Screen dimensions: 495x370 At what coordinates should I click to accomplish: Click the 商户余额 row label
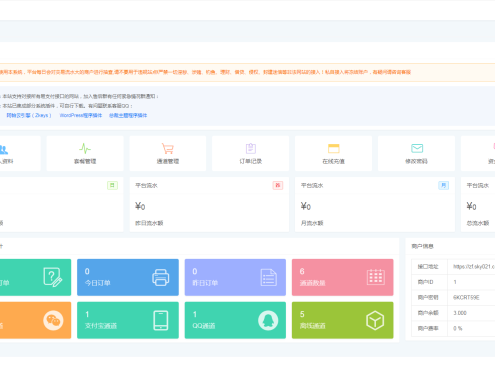point(428,313)
